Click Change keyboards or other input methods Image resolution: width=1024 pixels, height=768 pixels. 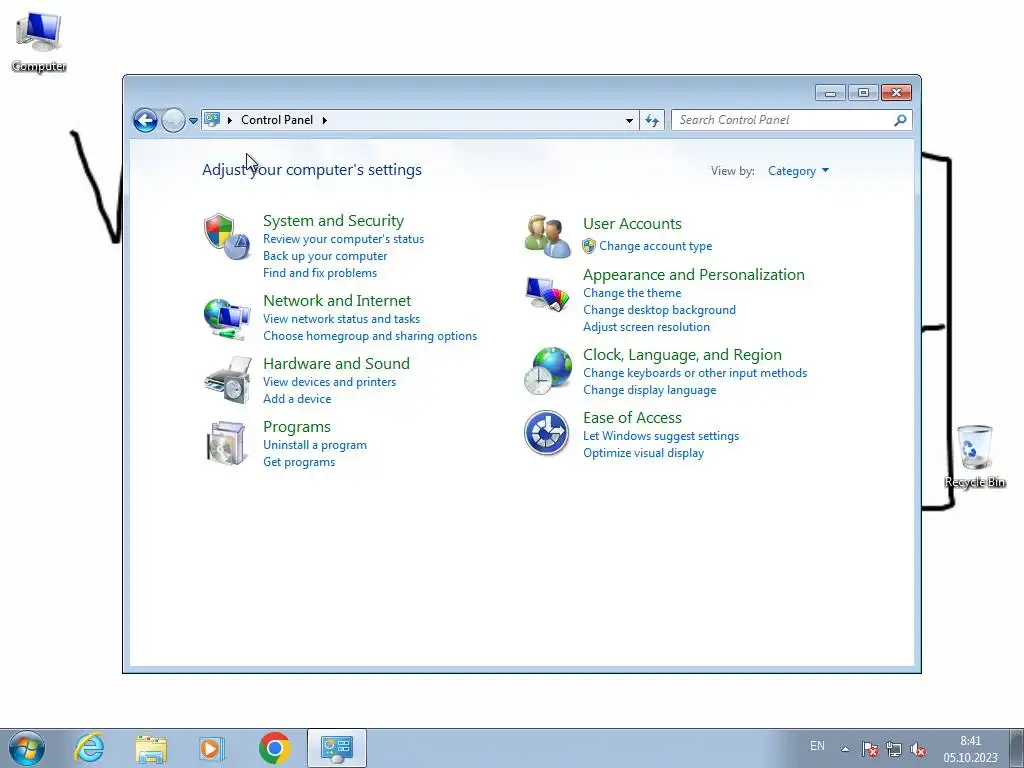click(695, 373)
